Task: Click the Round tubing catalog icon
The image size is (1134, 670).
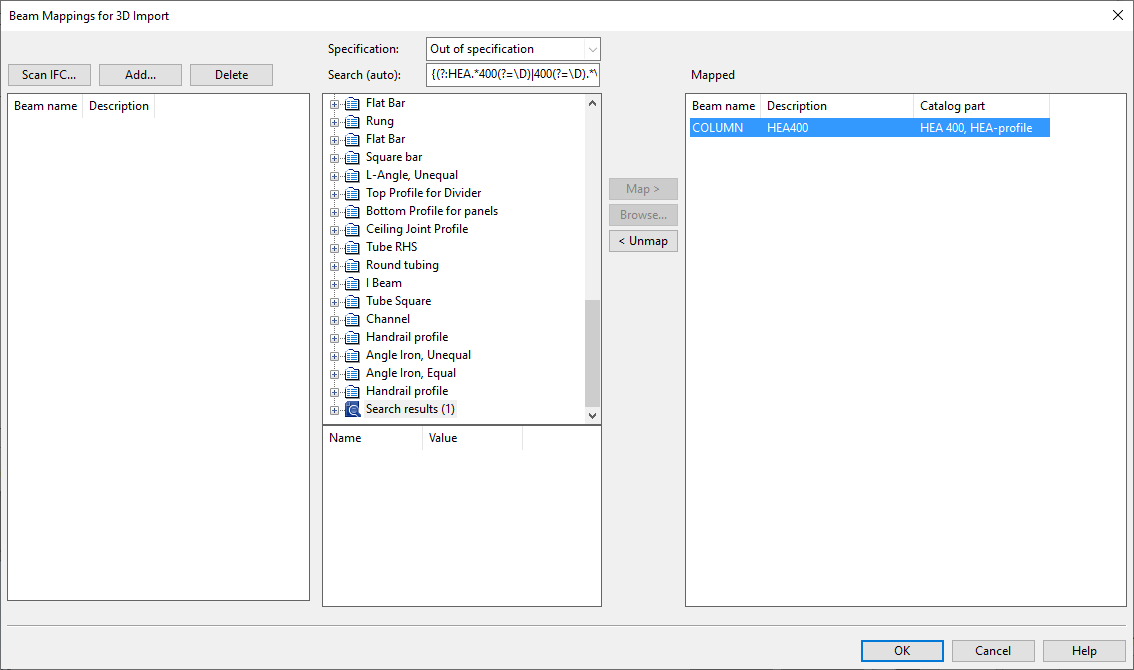Action: pos(352,265)
